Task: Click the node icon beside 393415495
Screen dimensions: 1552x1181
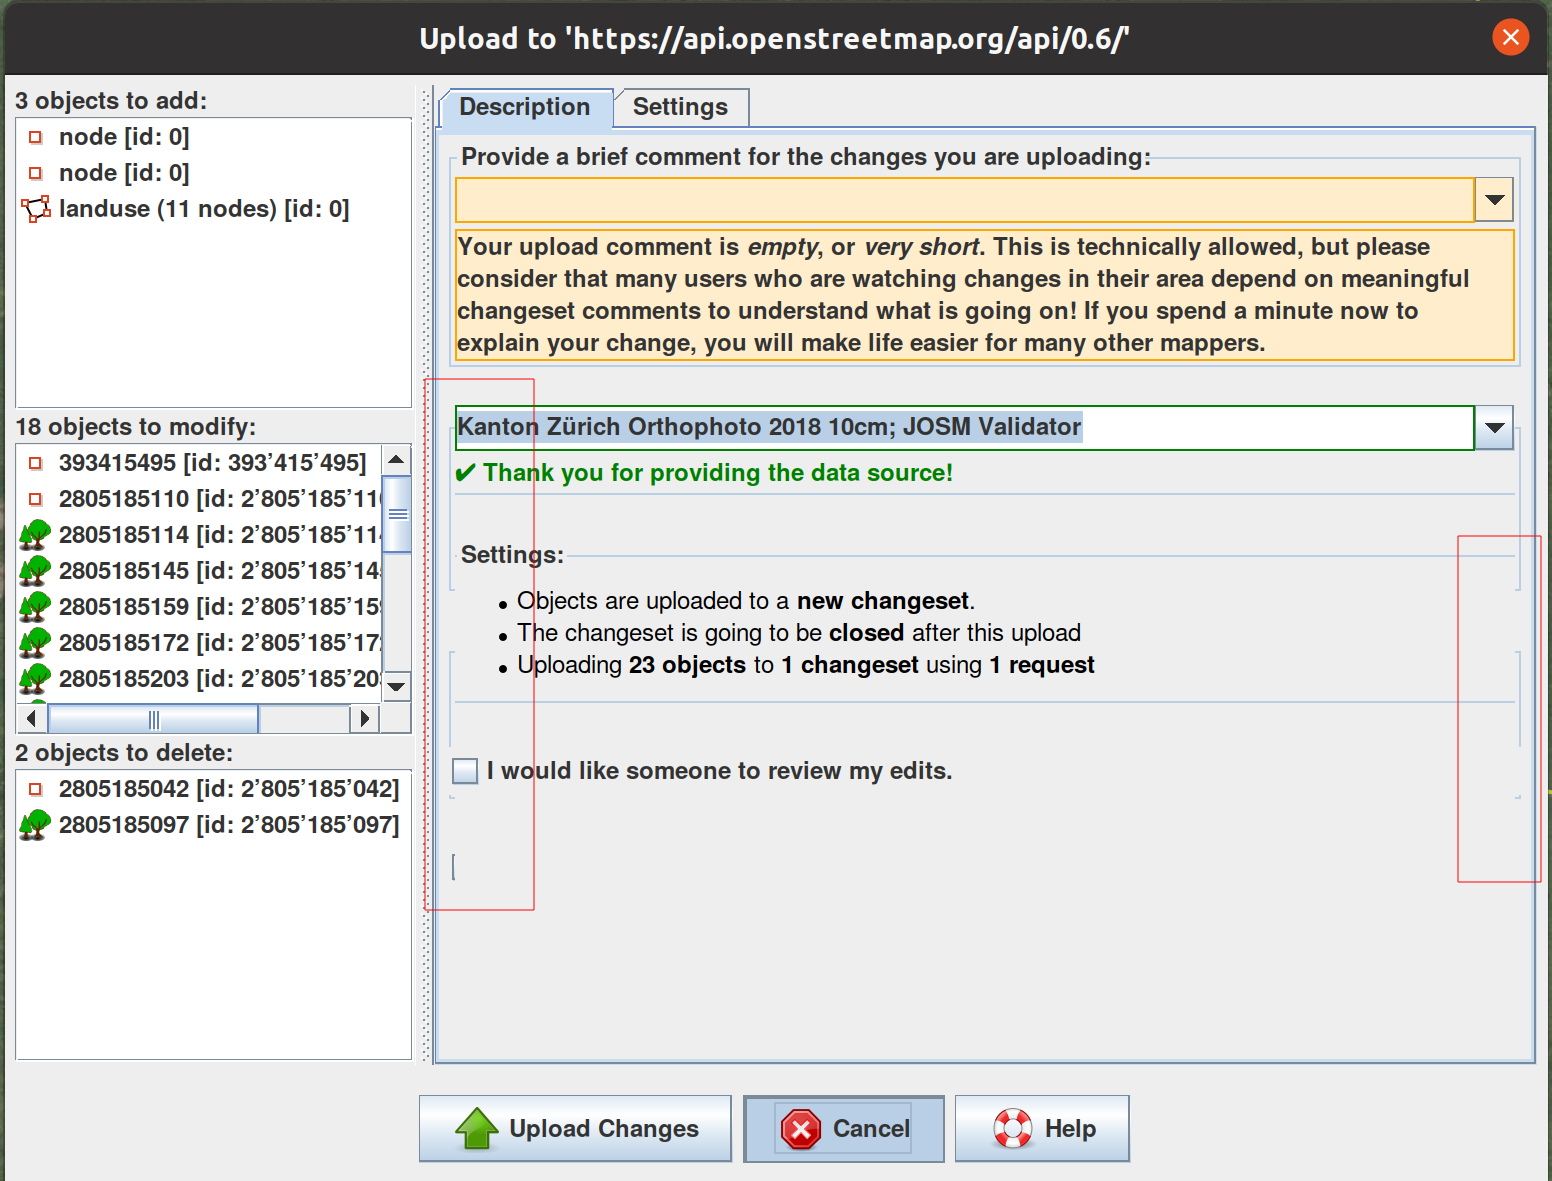Action: pyautogui.click(x=36, y=463)
